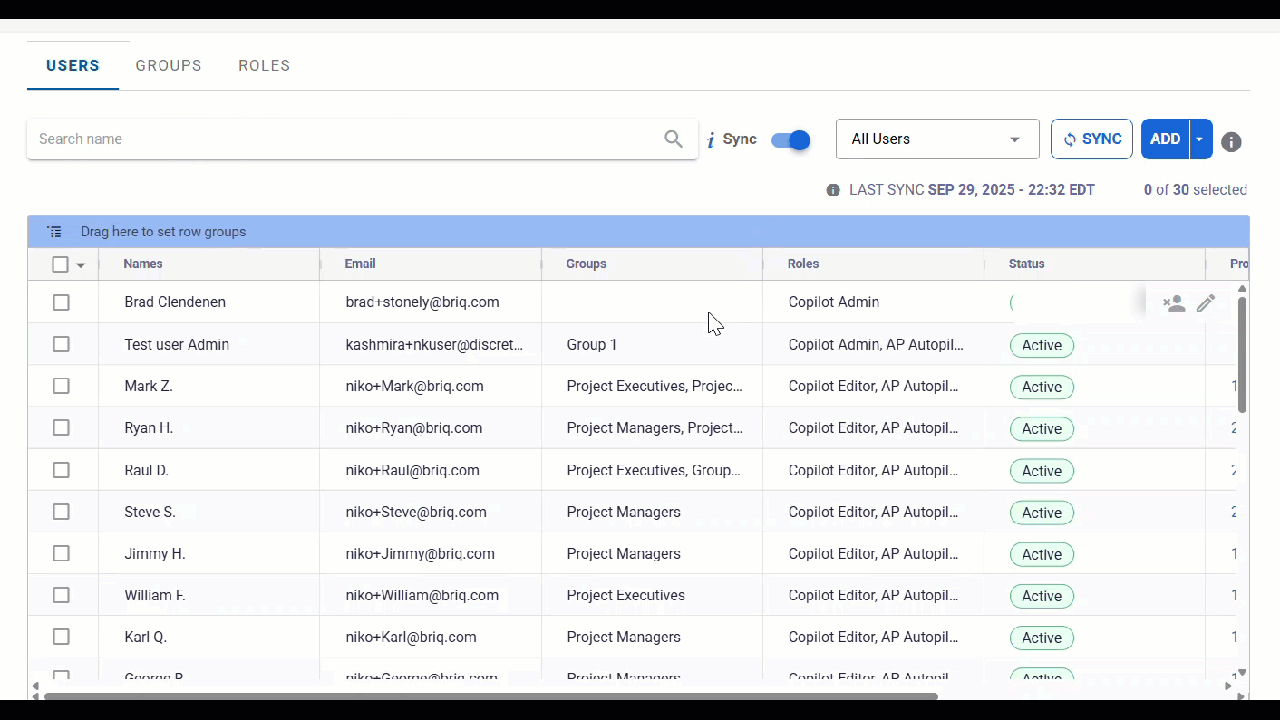Select the Jimmy H. row checkbox

tap(61, 554)
